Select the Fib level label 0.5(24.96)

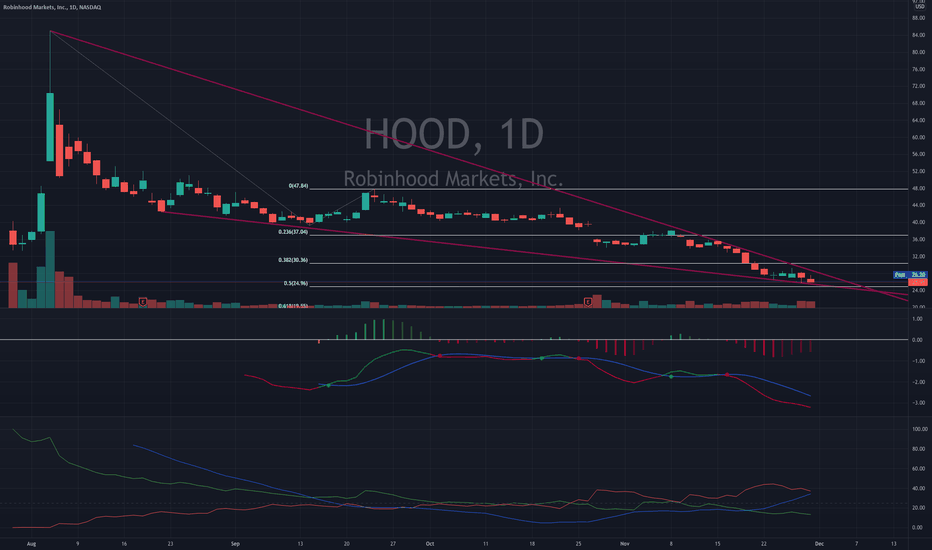tap(295, 284)
